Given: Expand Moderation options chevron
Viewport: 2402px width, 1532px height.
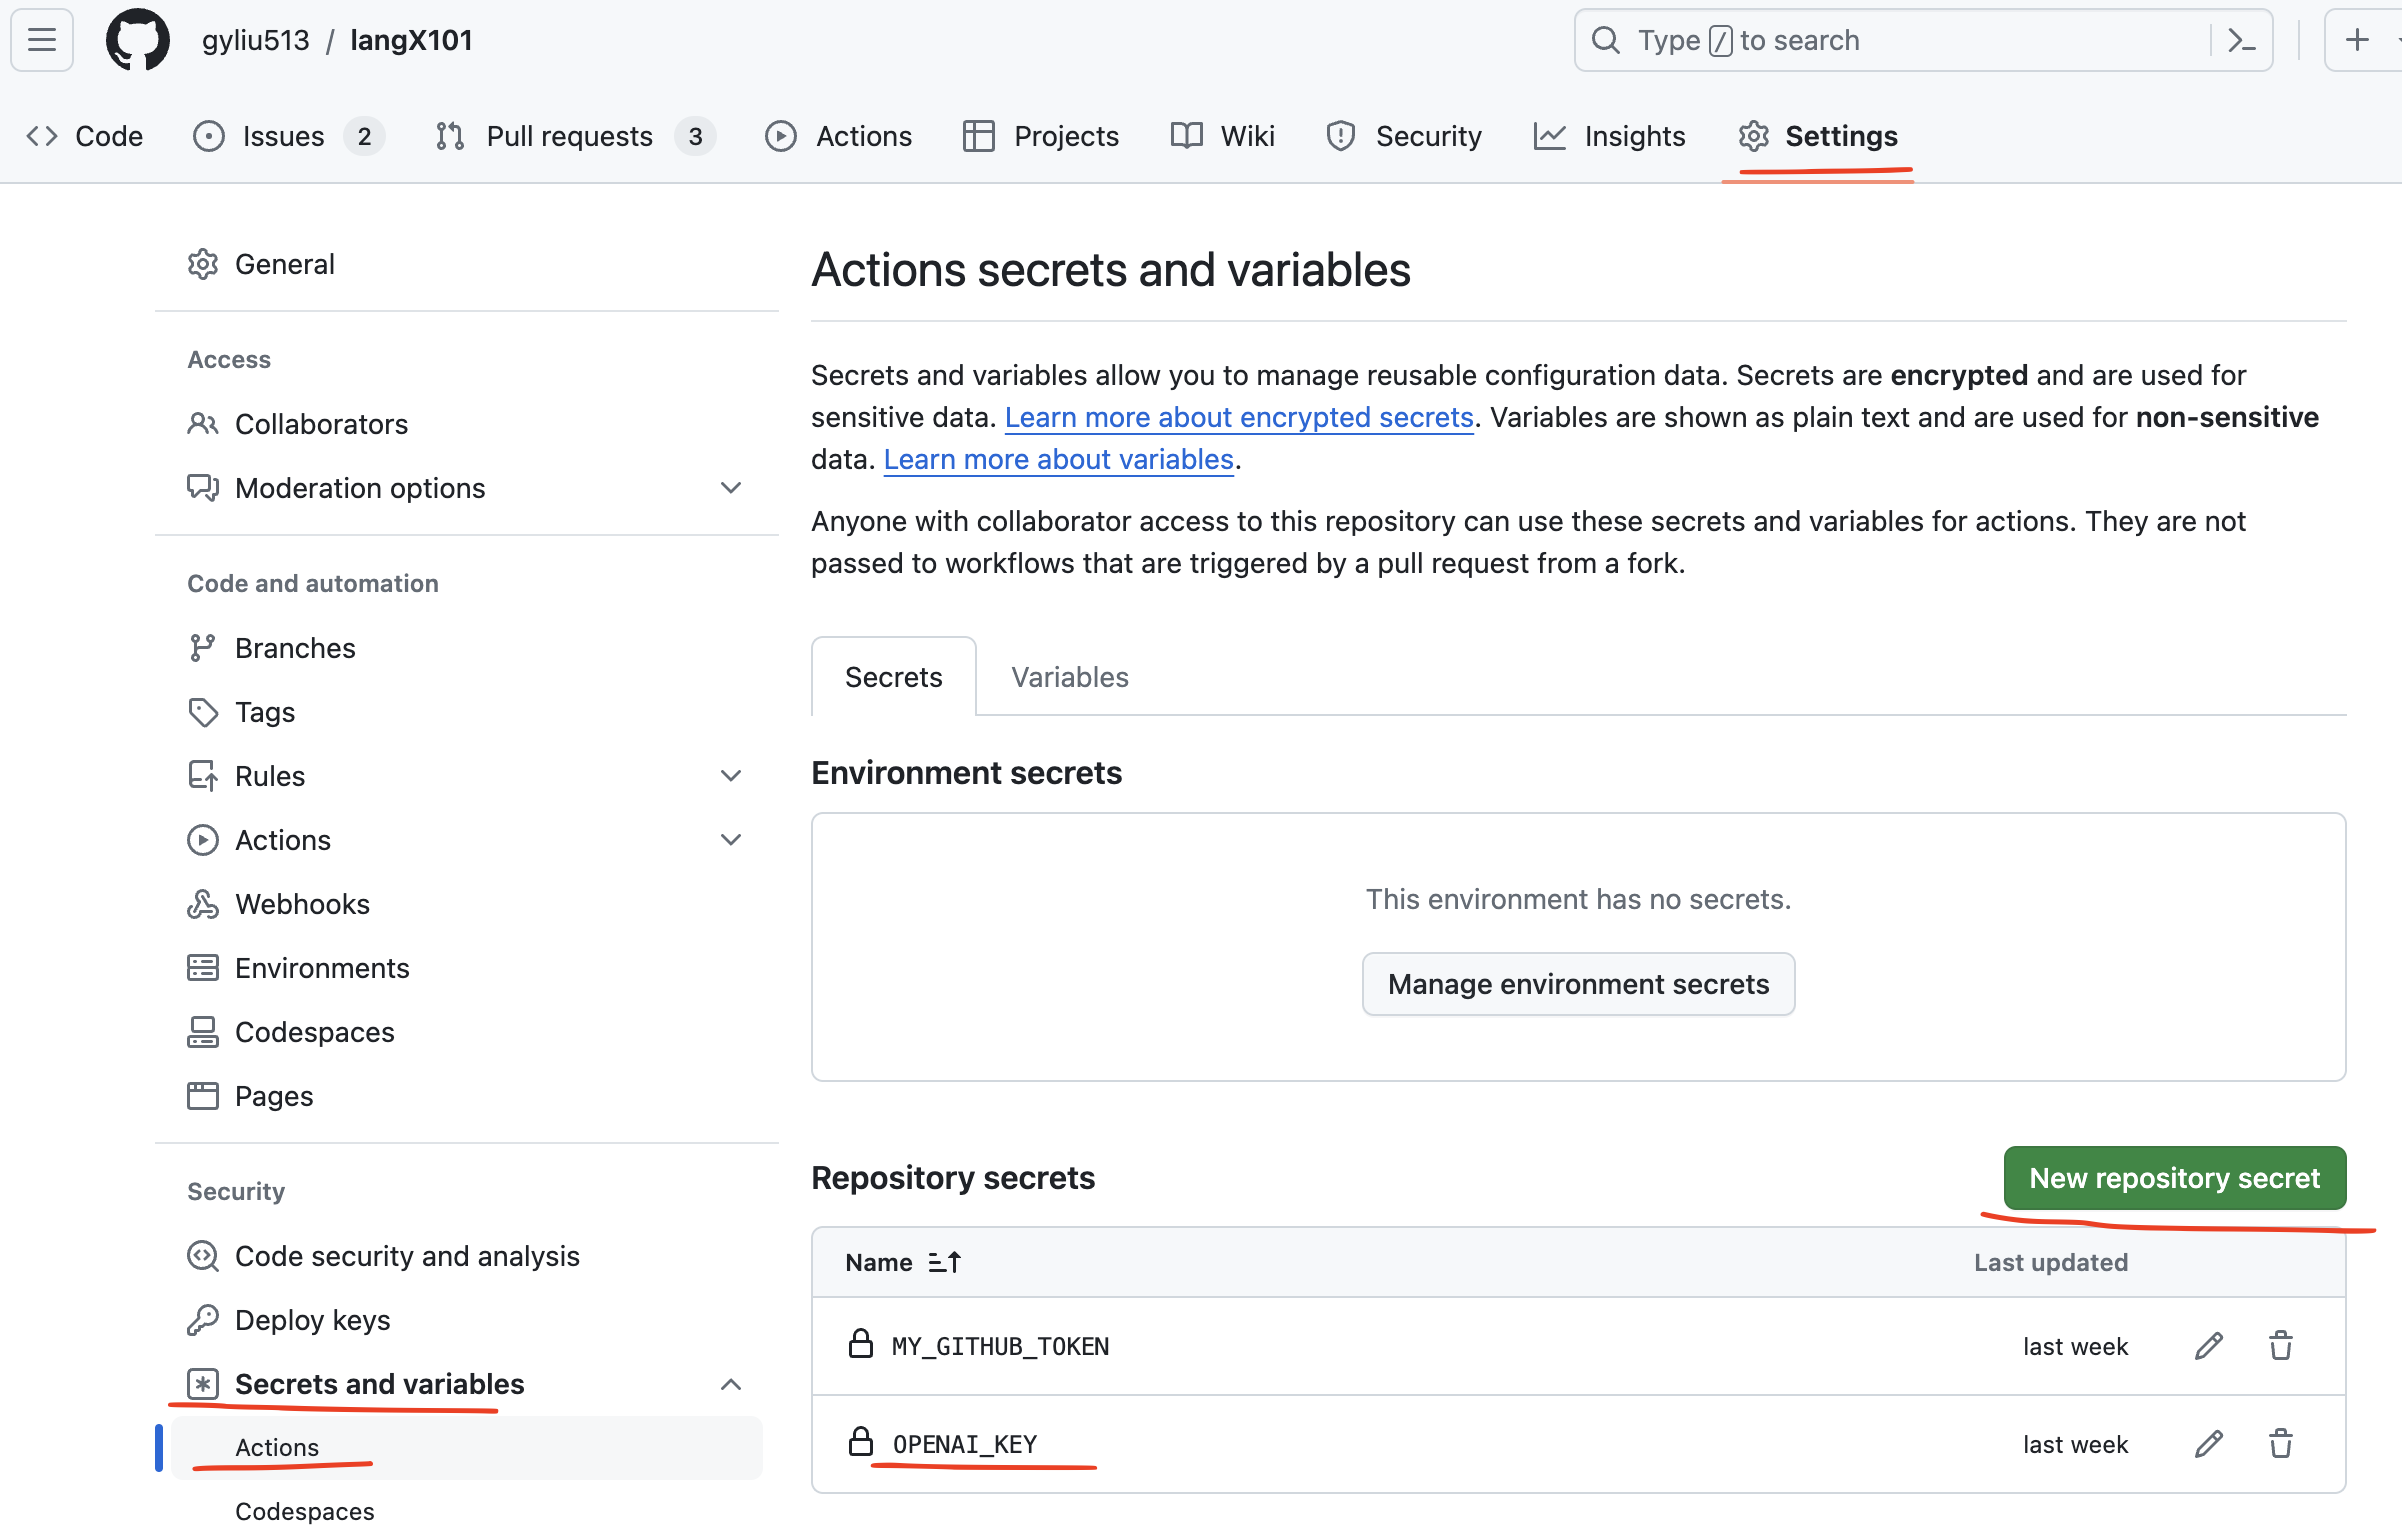Looking at the screenshot, I should (731, 488).
